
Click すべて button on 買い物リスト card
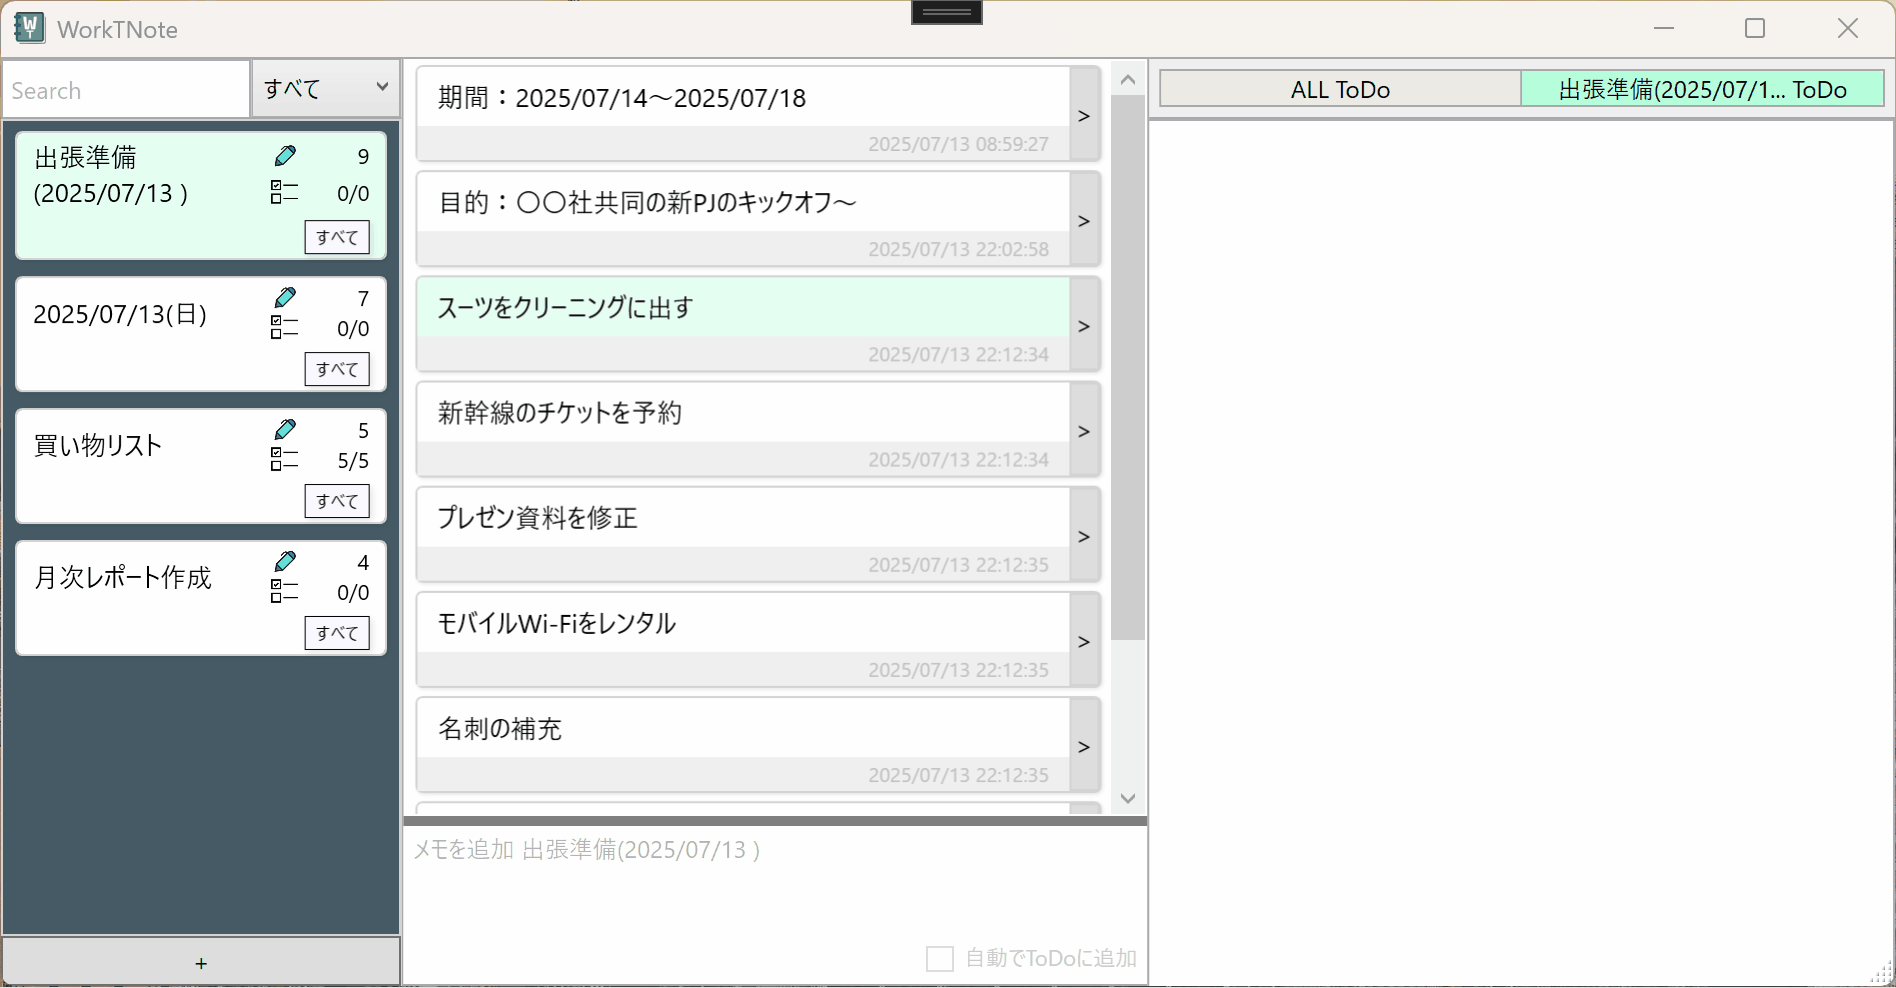point(337,501)
